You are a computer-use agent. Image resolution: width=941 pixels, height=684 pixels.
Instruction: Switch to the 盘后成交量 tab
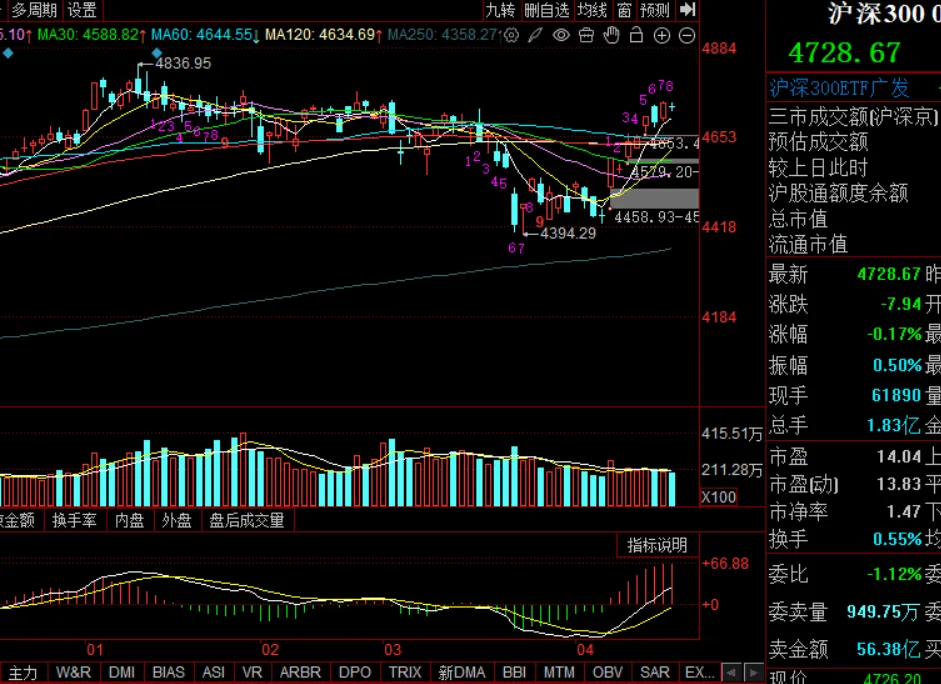(x=247, y=520)
